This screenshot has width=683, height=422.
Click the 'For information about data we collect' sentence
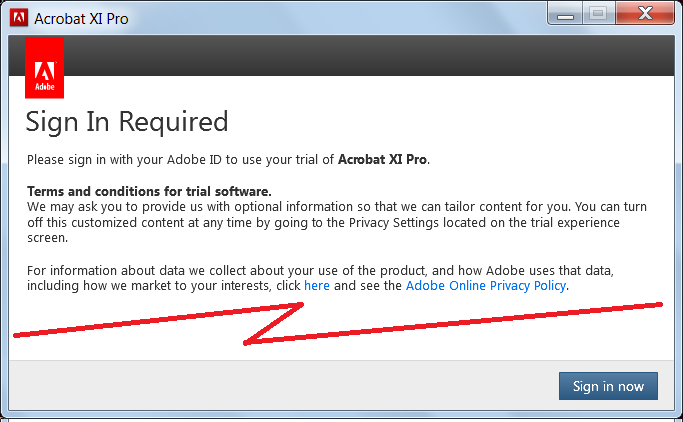click(320, 278)
